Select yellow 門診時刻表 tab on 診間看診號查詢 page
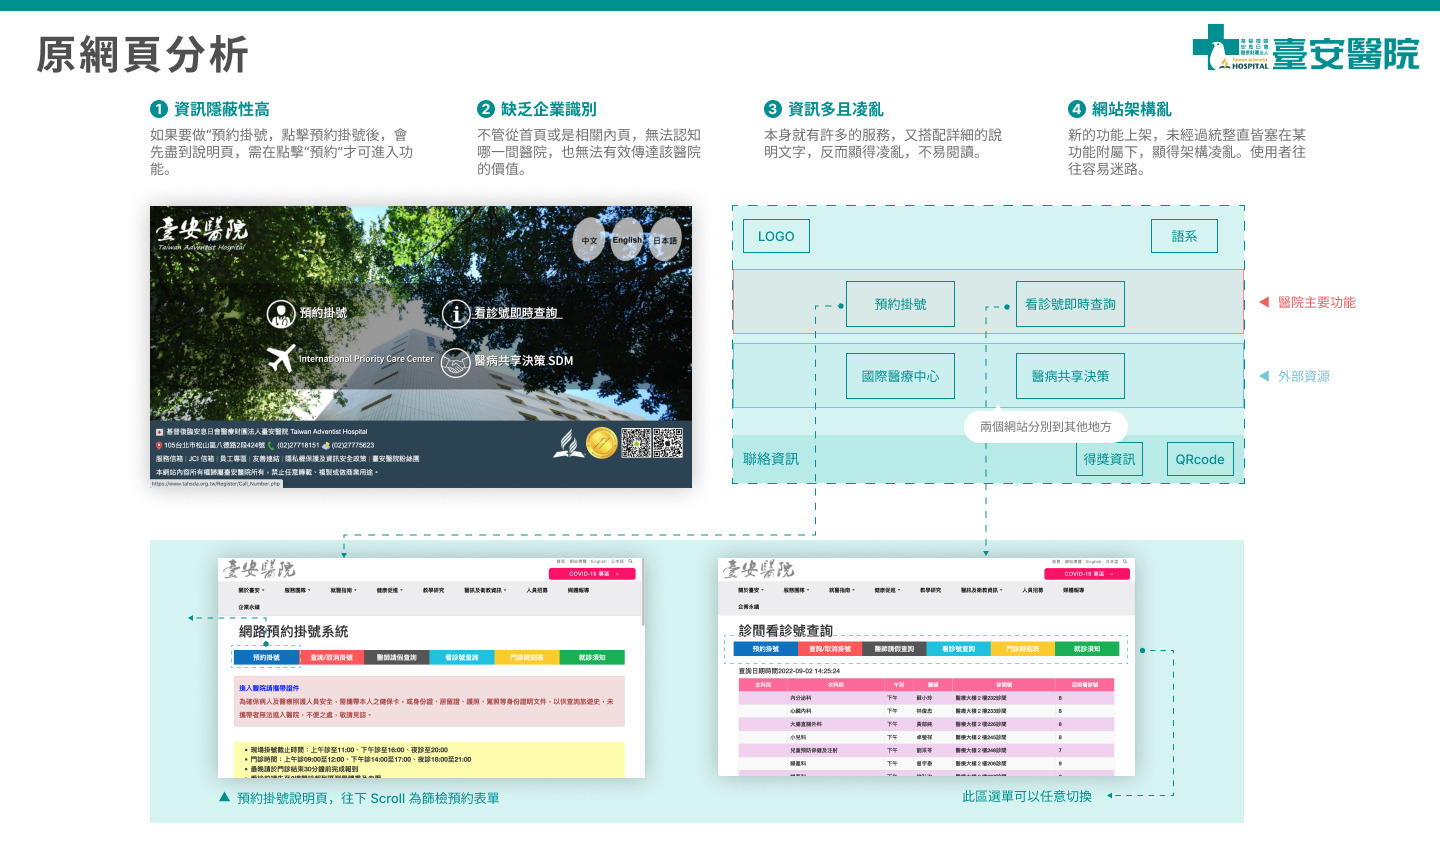This screenshot has height=848, width=1440. pyautogui.click(x=1023, y=649)
